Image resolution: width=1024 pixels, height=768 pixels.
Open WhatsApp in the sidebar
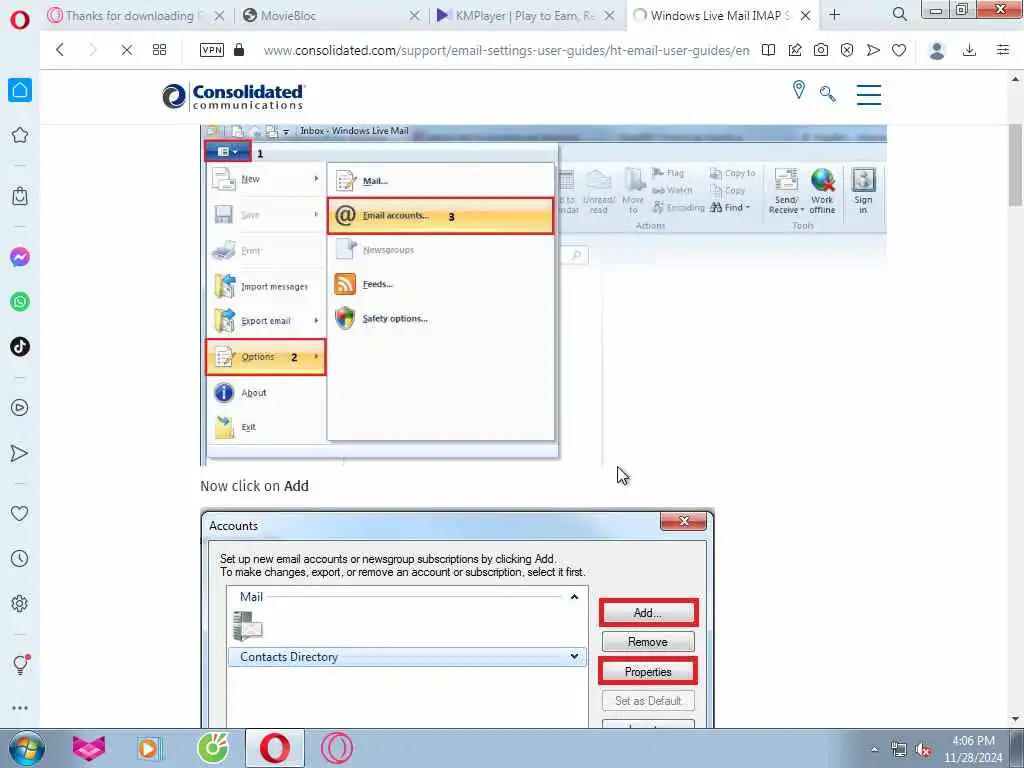coord(20,302)
